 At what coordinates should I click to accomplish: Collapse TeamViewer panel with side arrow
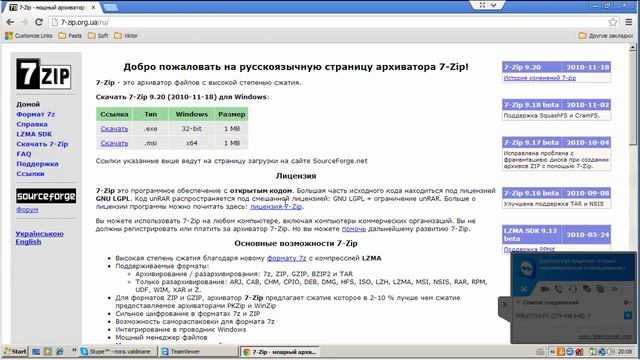(504, 304)
